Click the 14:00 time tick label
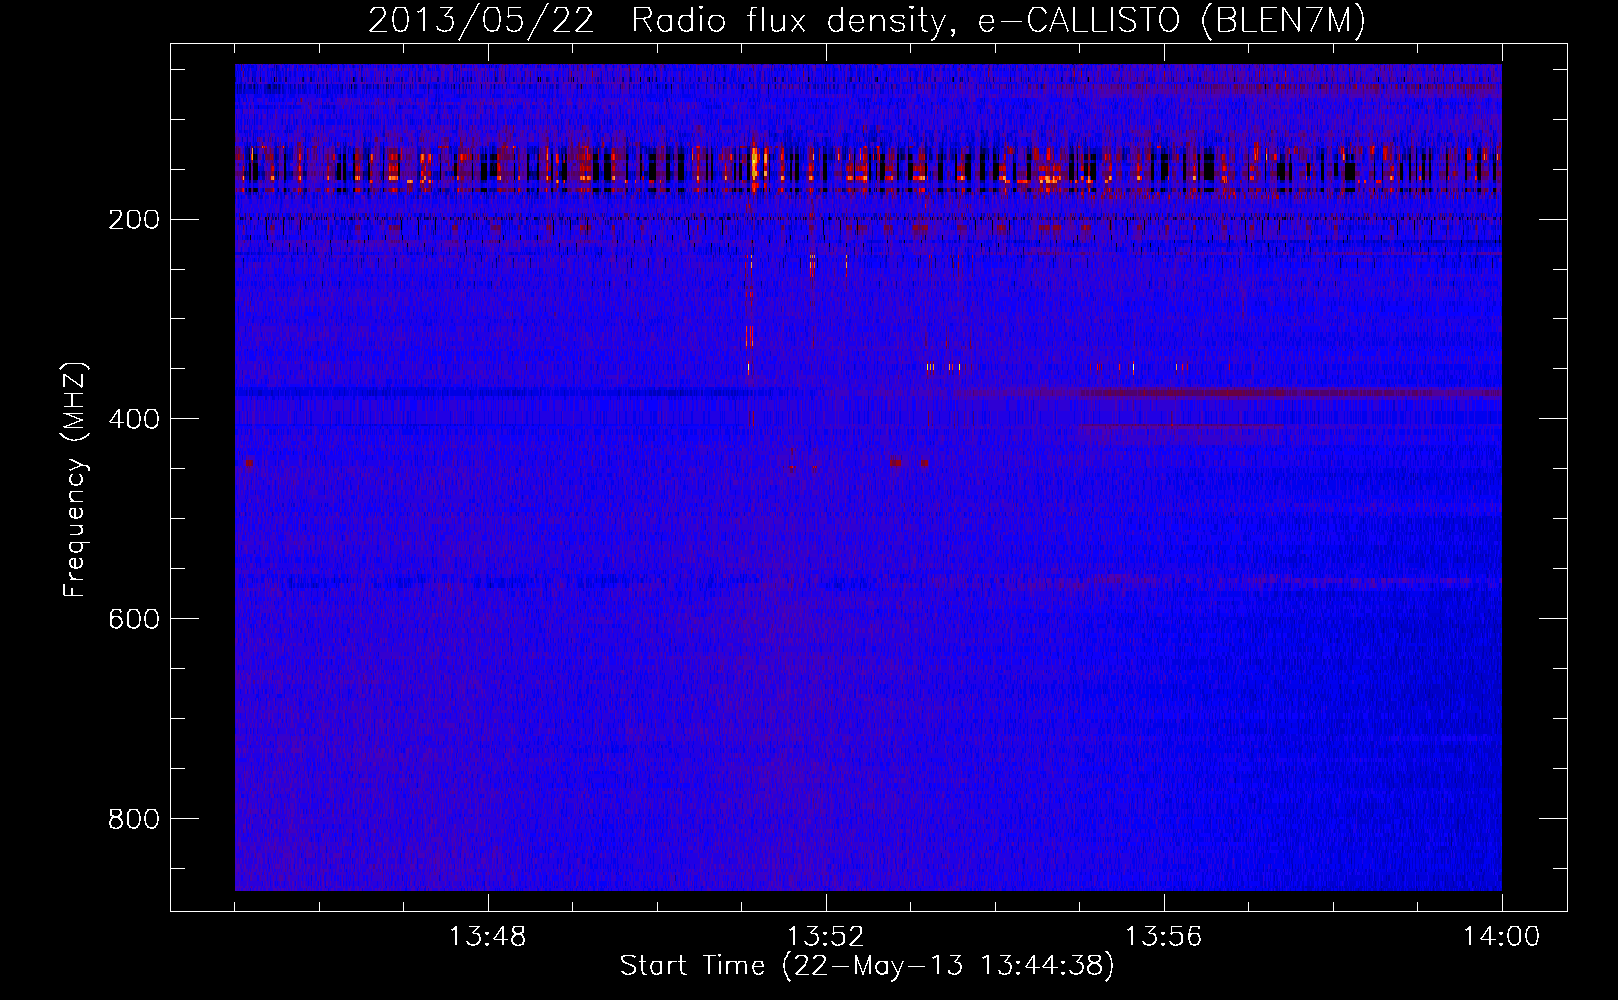Screen dimensions: 1618x1000 pyautogui.click(x=1502, y=937)
